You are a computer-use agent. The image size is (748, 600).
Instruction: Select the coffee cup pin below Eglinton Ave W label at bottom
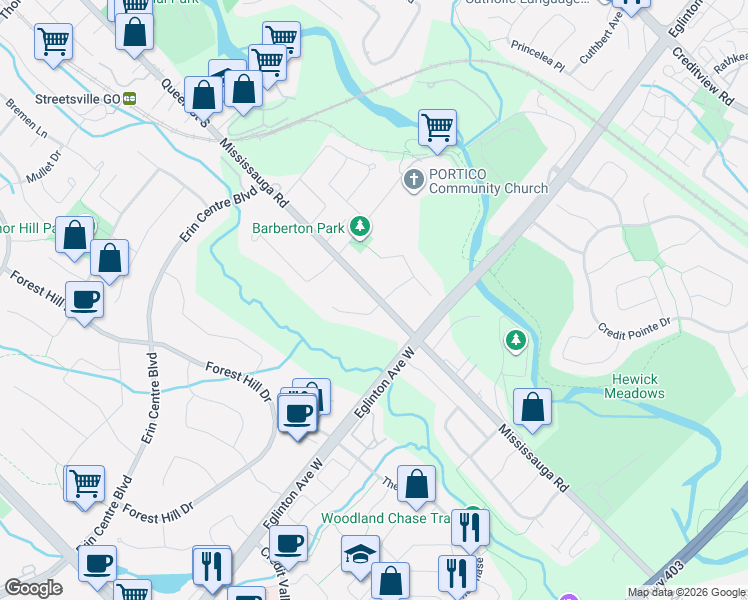tap(288, 545)
